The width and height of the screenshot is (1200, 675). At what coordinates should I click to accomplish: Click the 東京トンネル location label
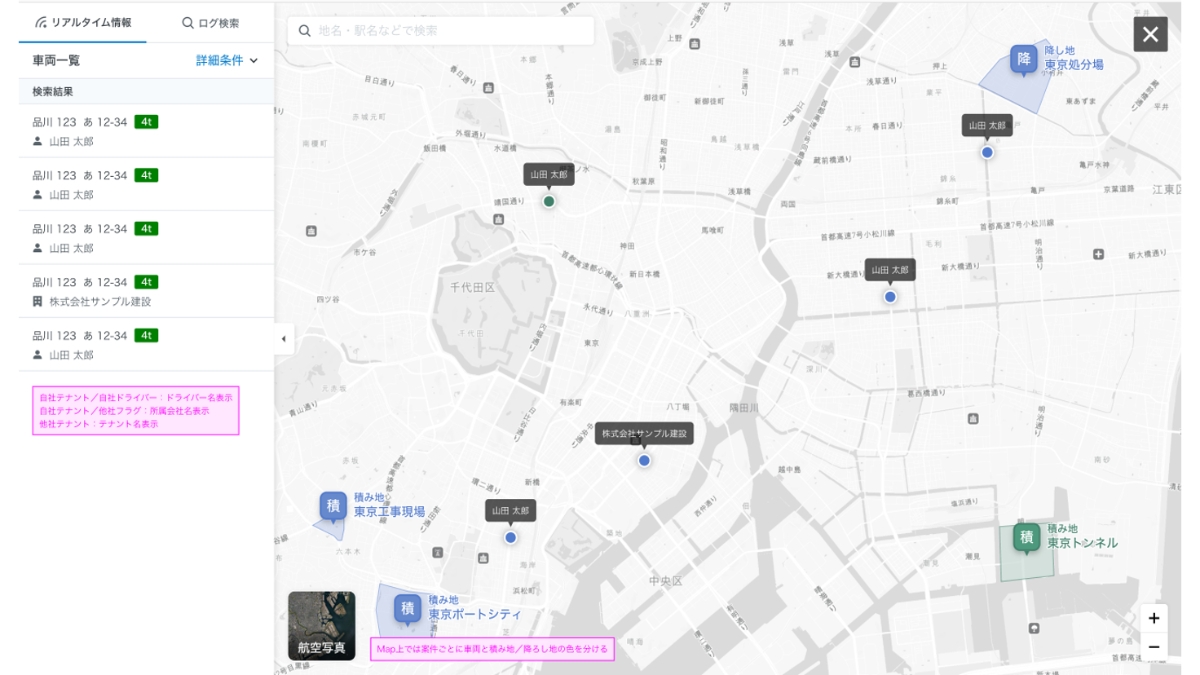coord(1083,543)
